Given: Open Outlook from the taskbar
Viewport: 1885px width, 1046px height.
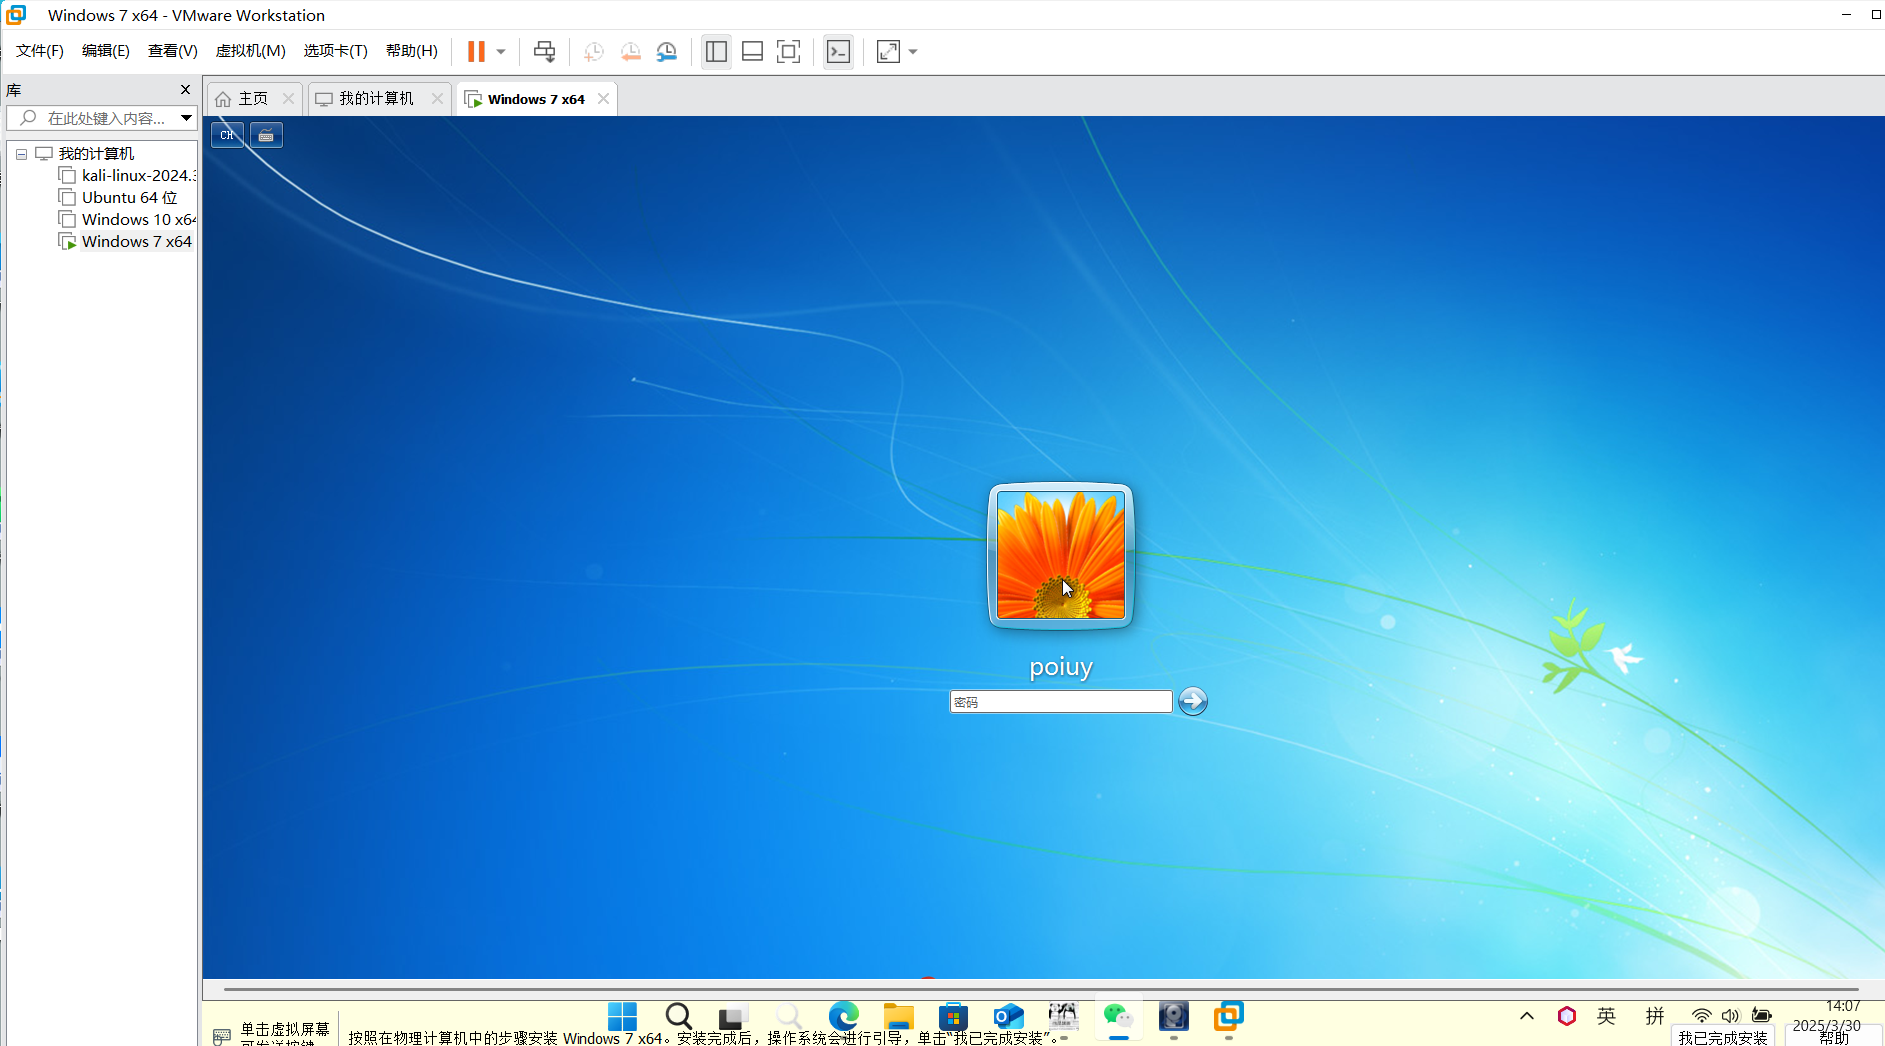Looking at the screenshot, I should tap(1009, 1017).
